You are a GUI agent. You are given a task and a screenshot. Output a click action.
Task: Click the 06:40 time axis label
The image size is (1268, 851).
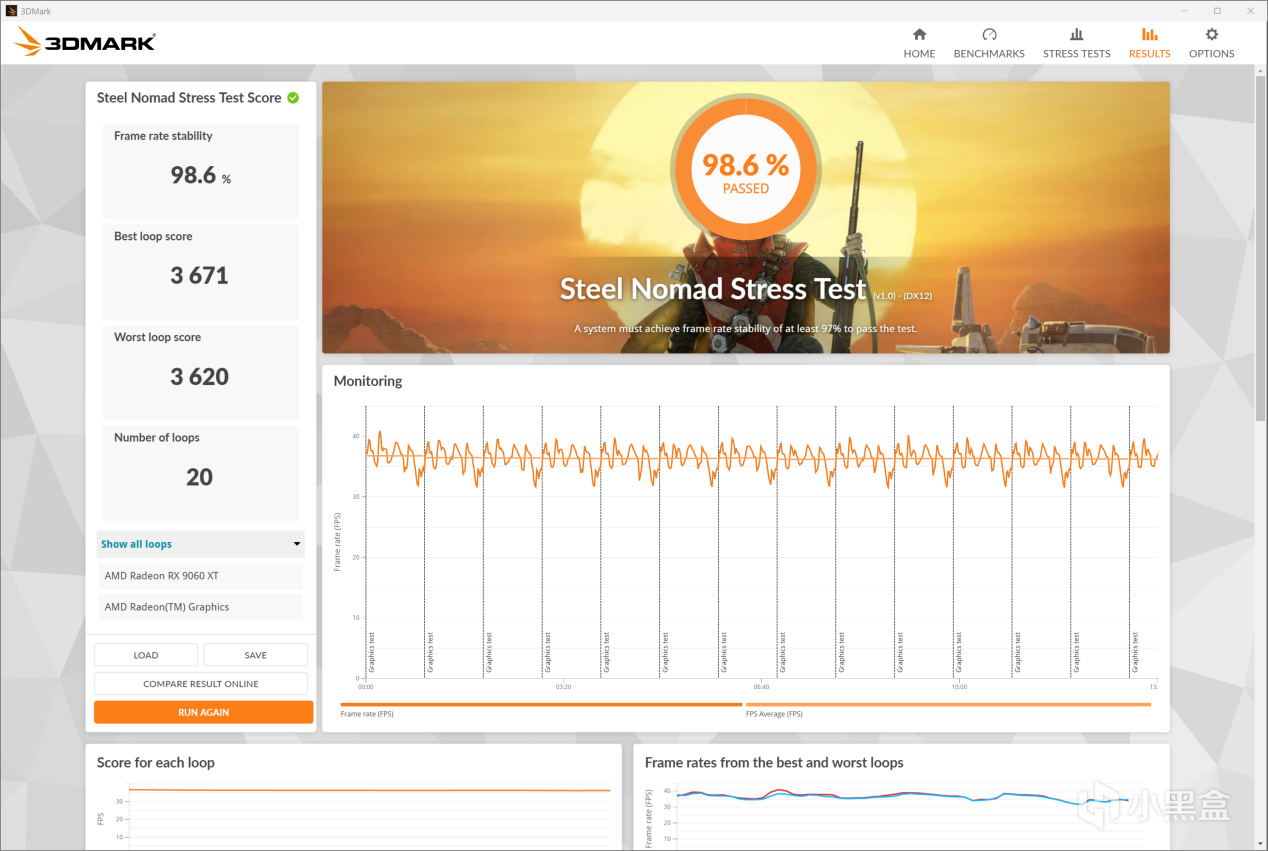tap(761, 687)
